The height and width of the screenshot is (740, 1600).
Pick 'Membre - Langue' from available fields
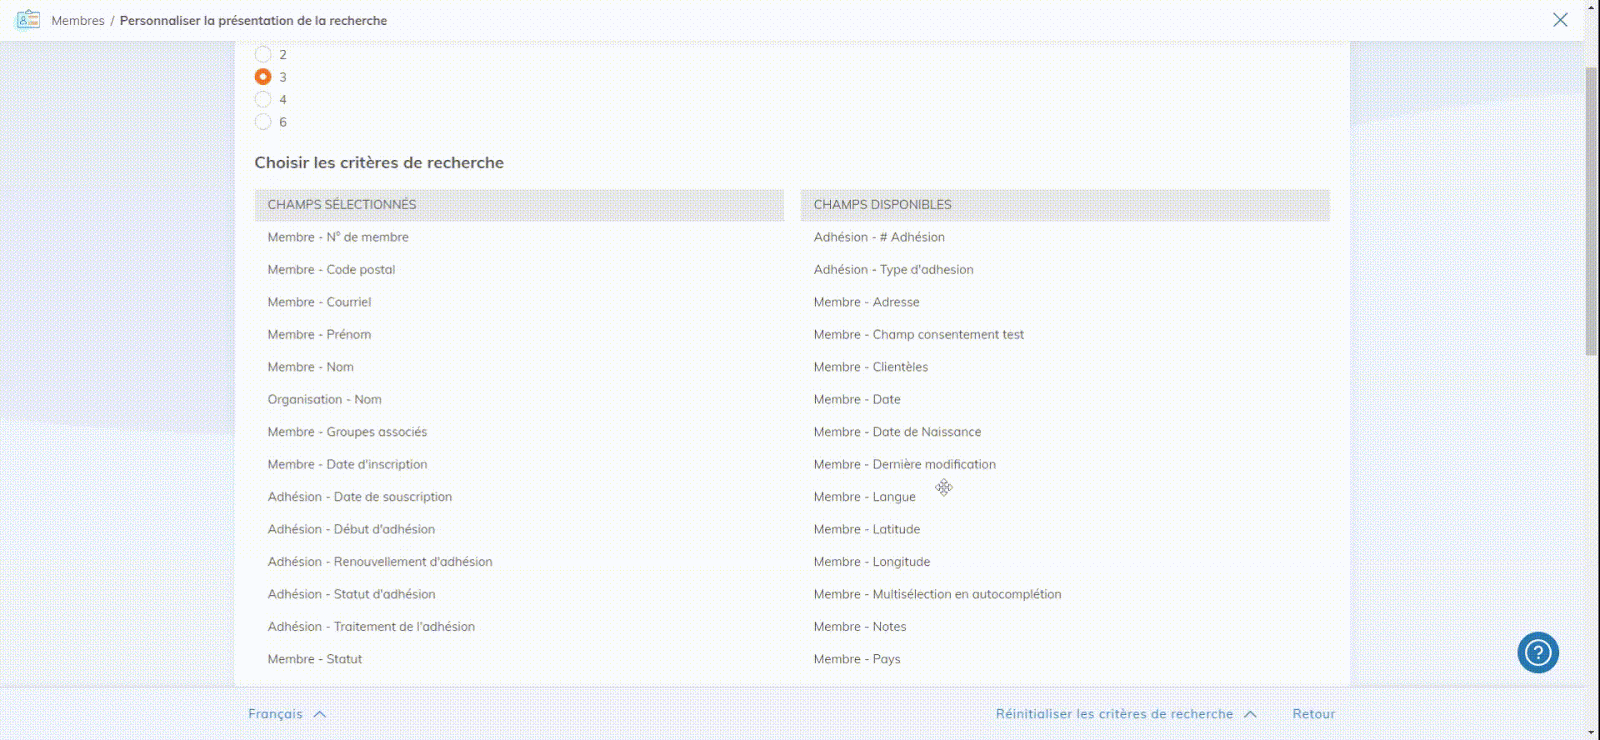tap(864, 497)
